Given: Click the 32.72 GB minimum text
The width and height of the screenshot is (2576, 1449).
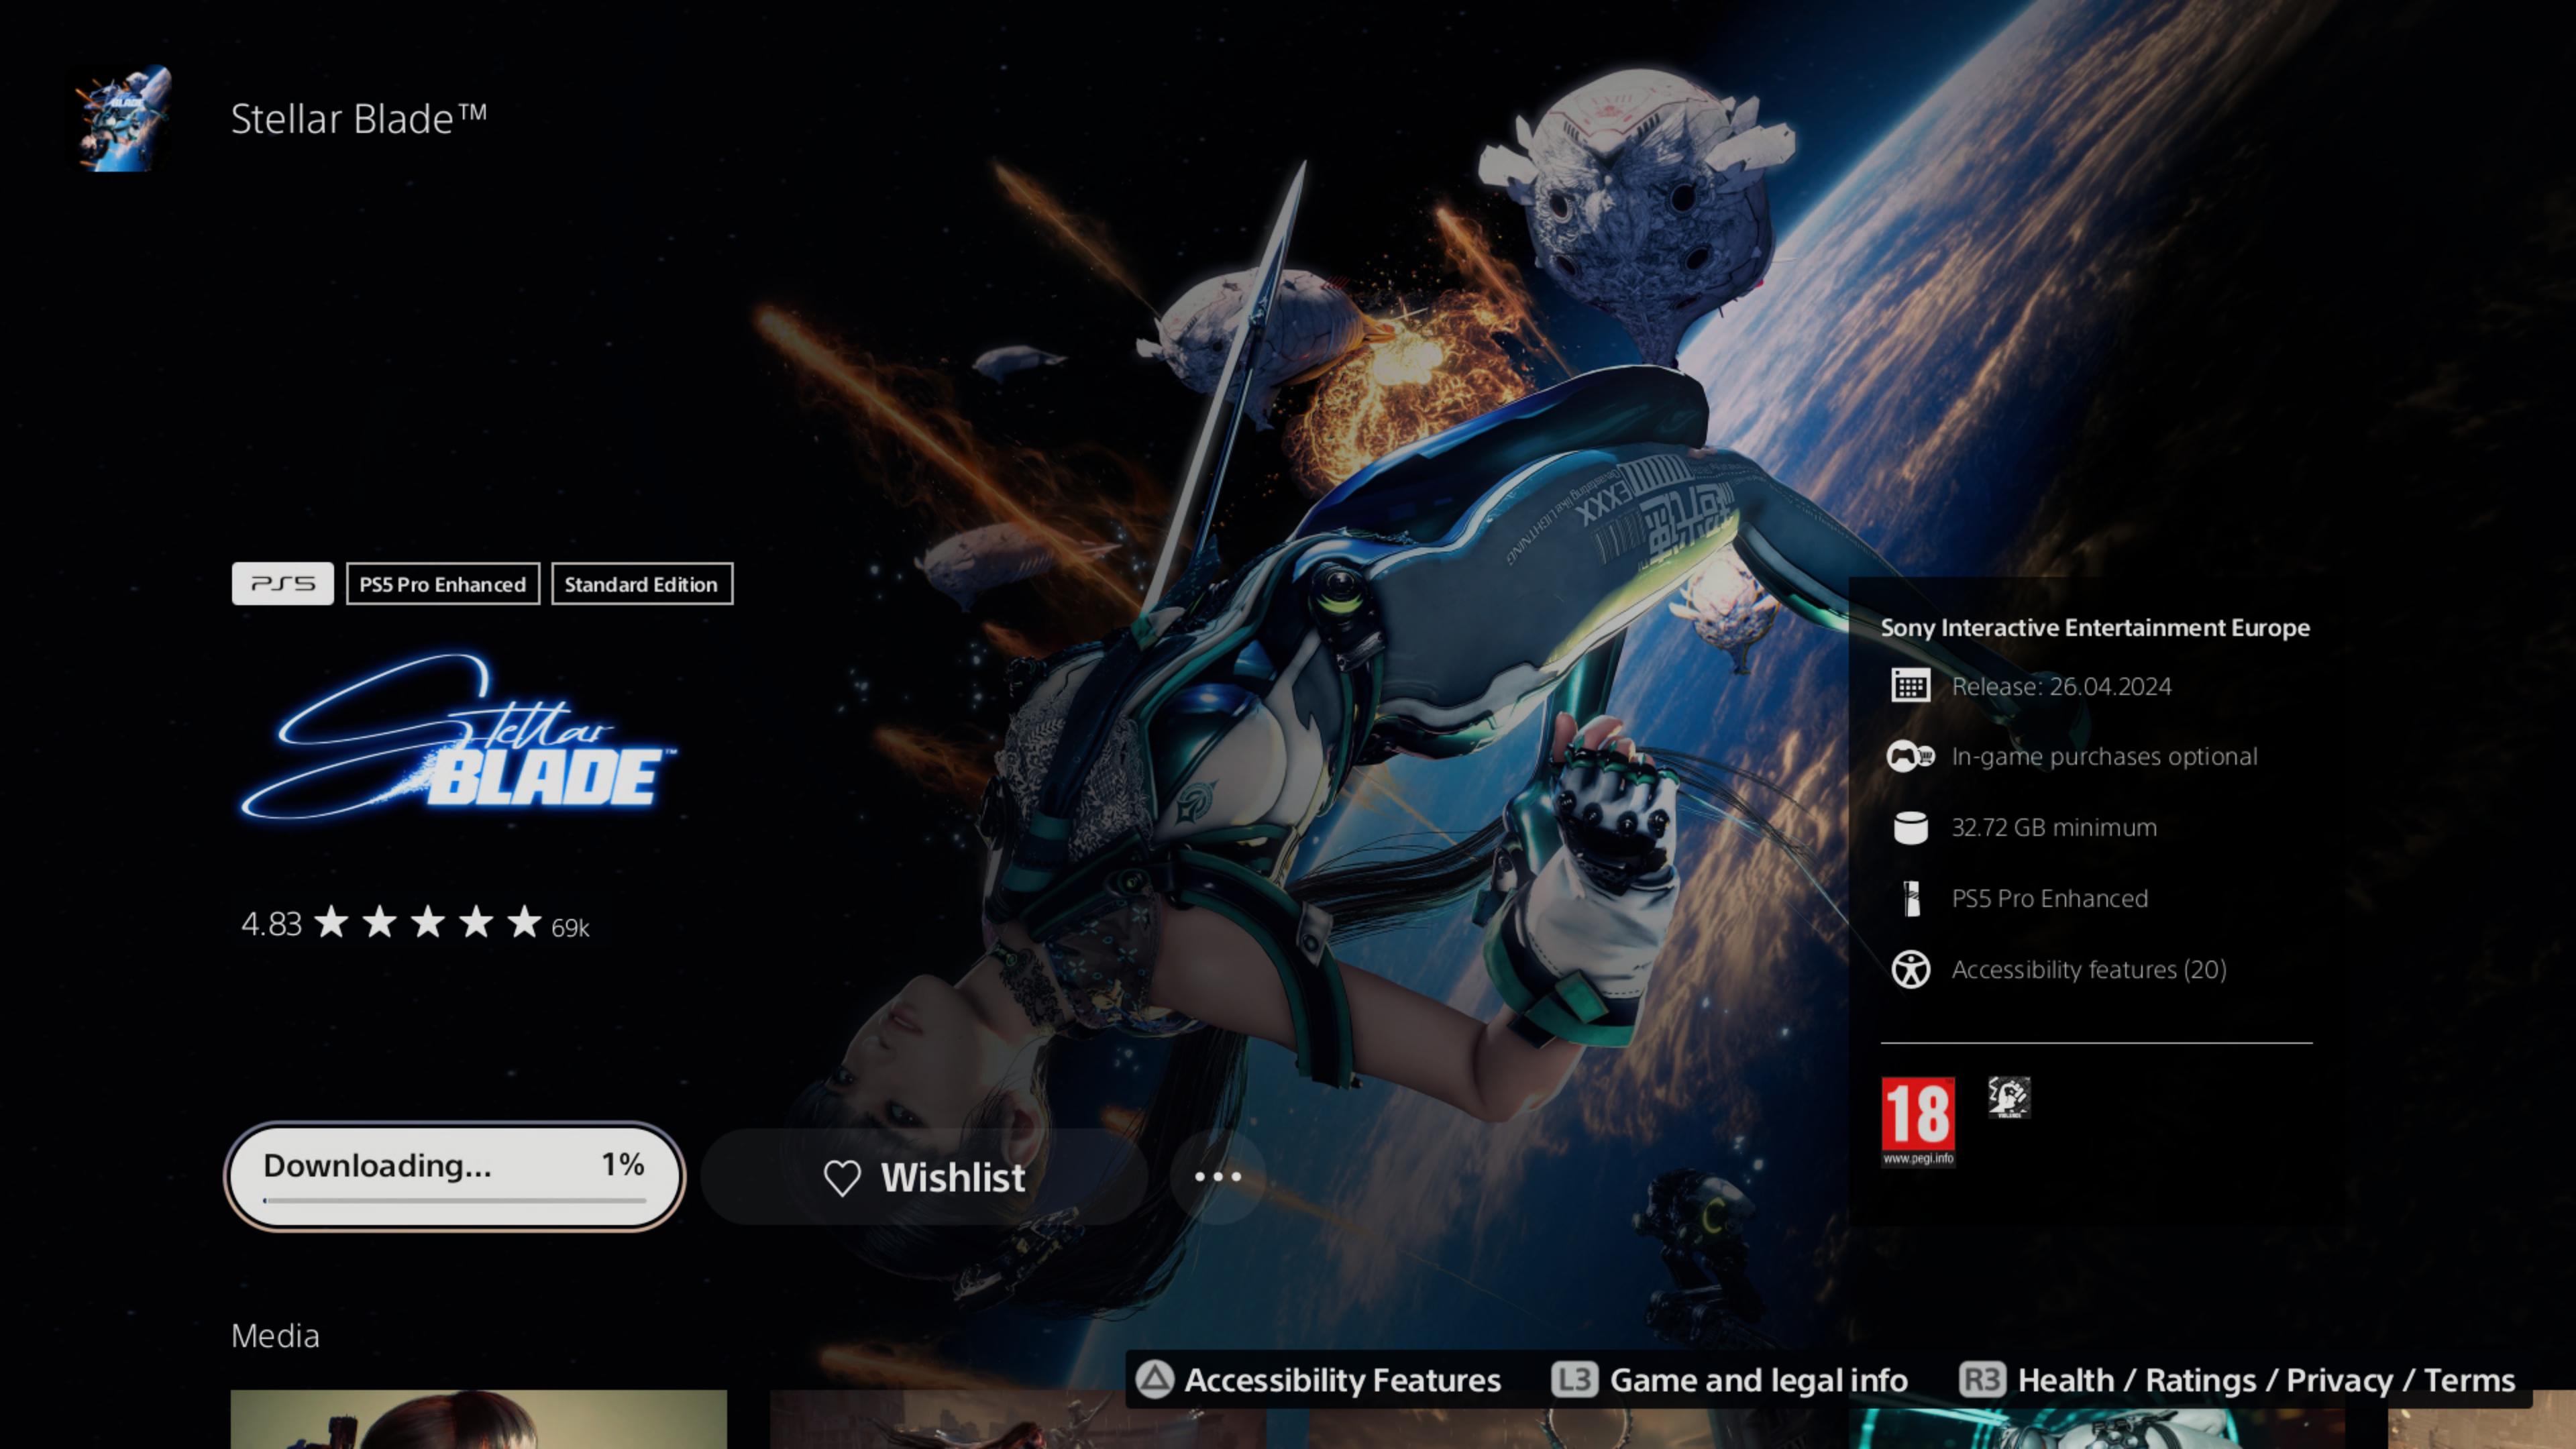Looking at the screenshot, I should (2054, 827).
